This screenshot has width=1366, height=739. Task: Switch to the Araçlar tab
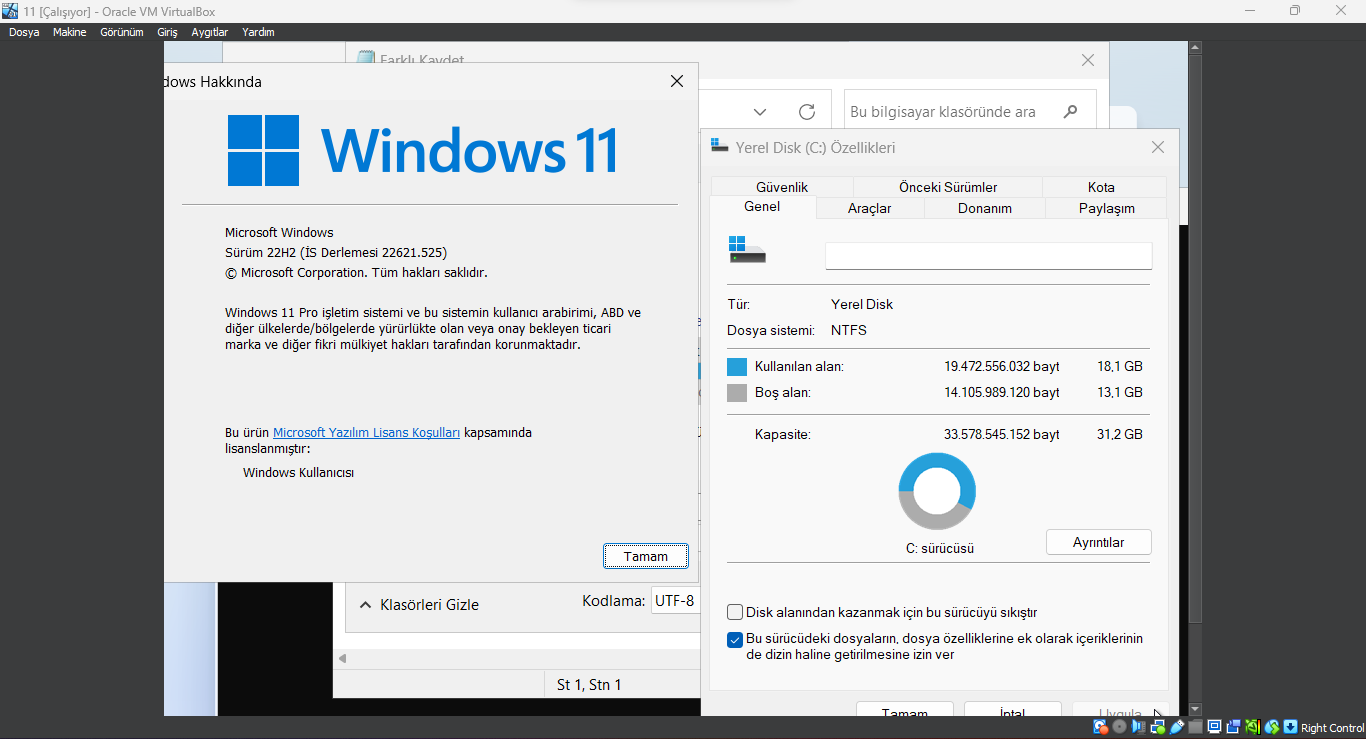[870, 208]
